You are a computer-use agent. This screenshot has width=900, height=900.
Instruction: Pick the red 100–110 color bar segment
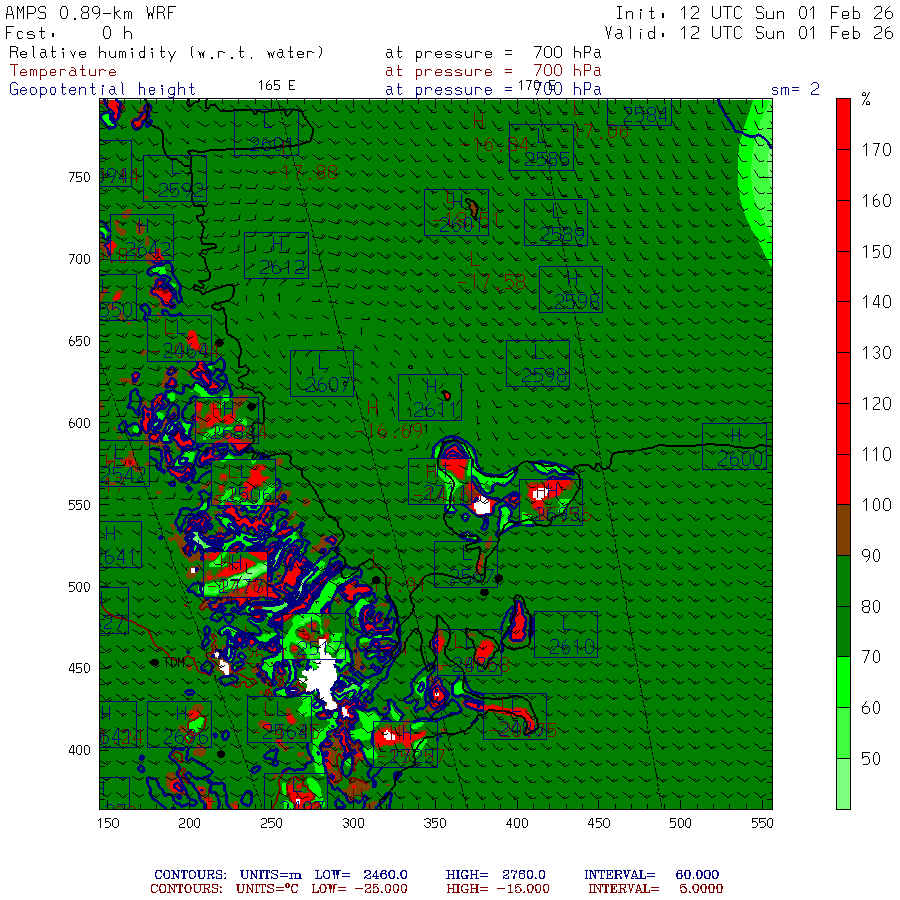[843, 479]
